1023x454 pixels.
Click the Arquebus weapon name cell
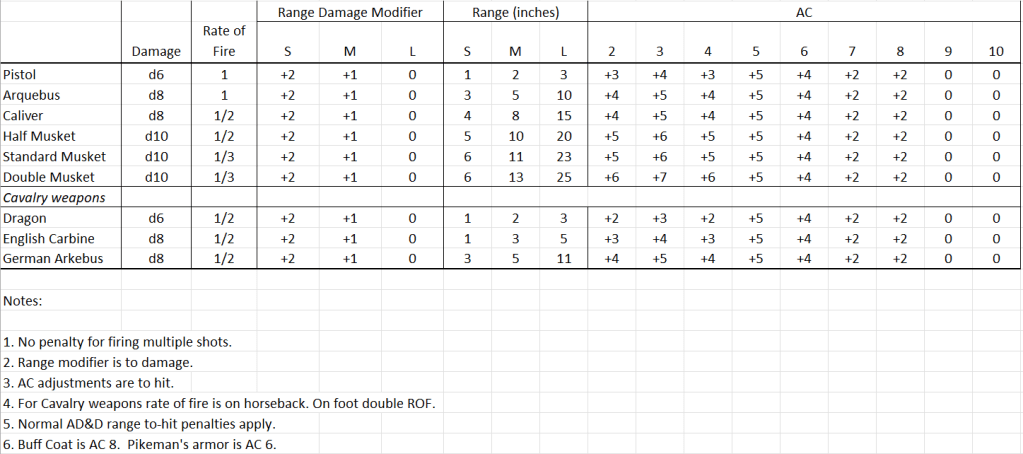click(x=31, y=95)
